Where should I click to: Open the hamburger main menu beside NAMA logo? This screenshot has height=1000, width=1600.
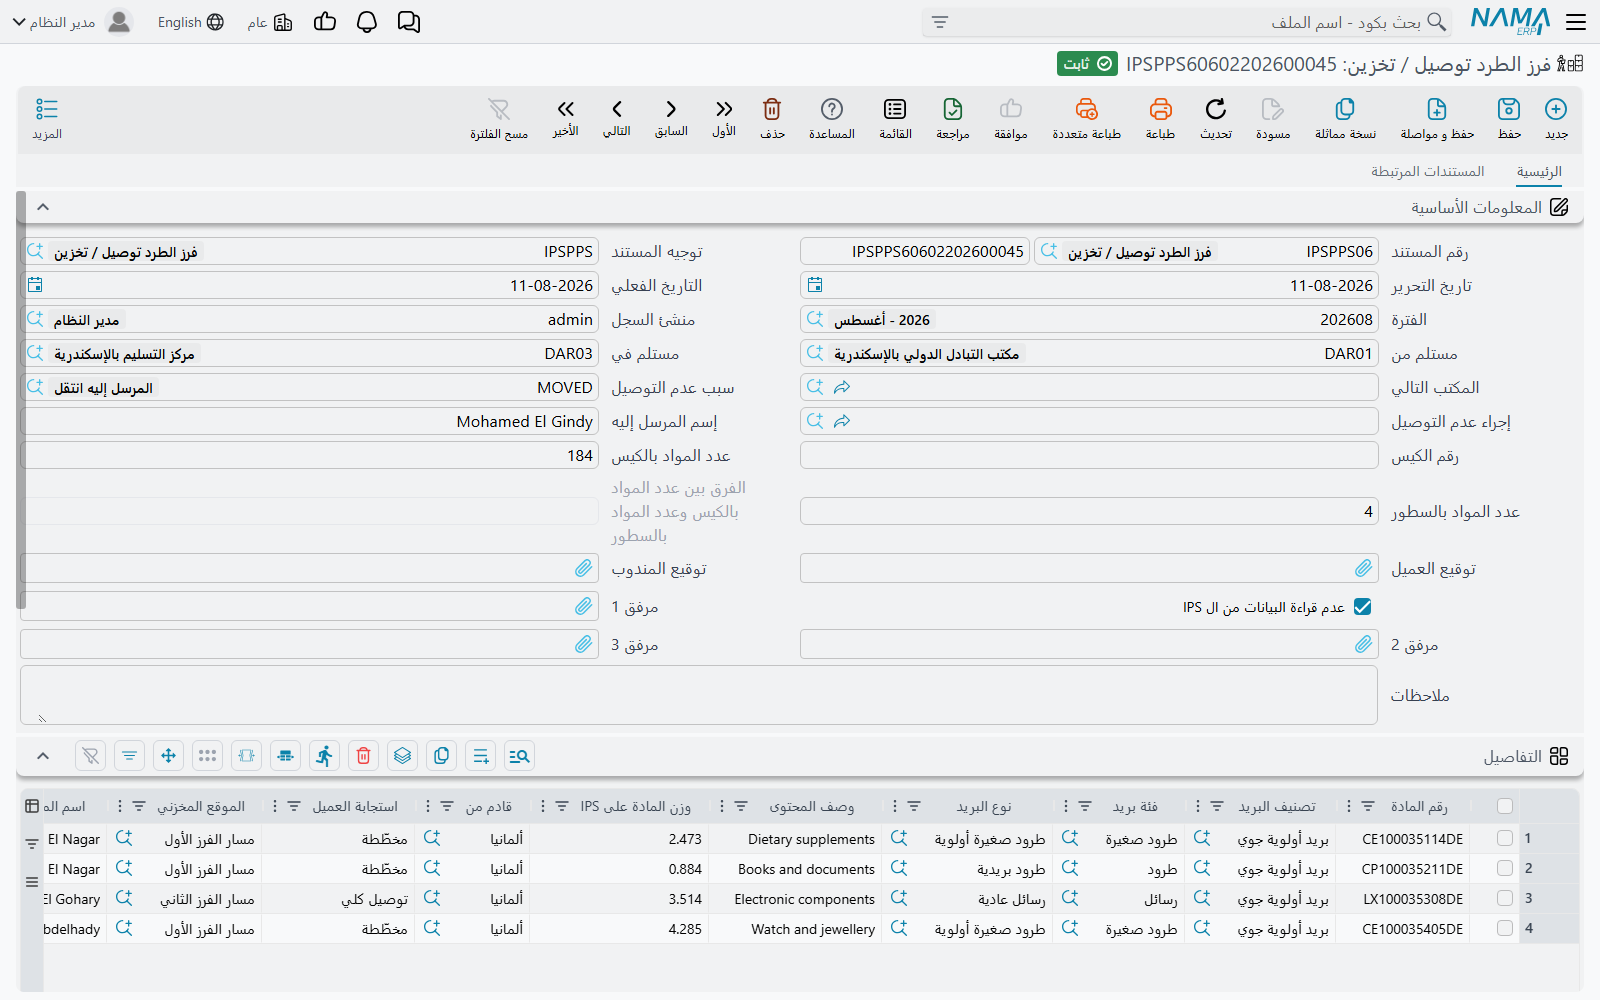click(1576, 22)
